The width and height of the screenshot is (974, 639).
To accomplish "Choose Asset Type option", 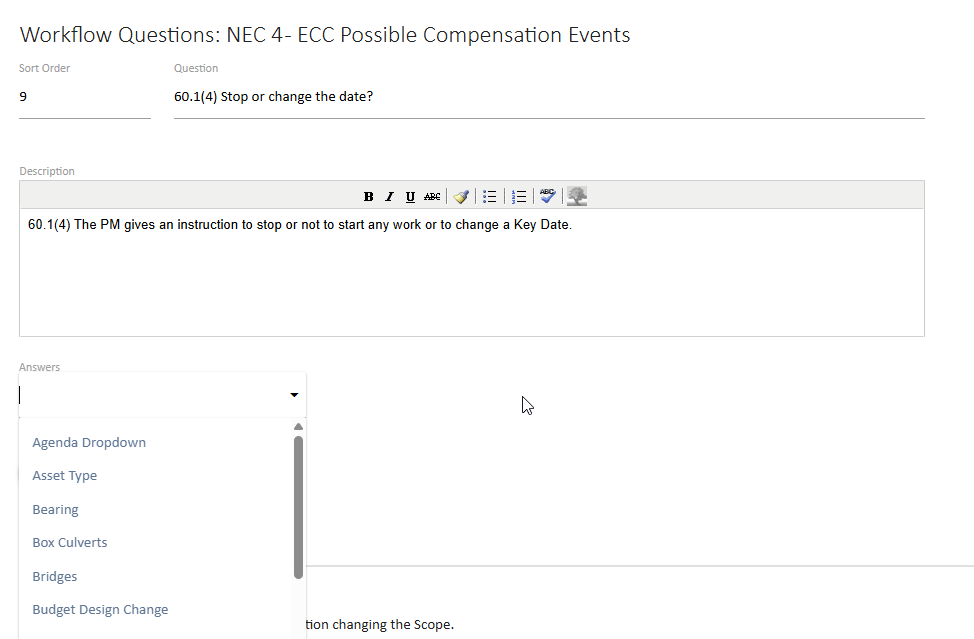I will [65, 476].
